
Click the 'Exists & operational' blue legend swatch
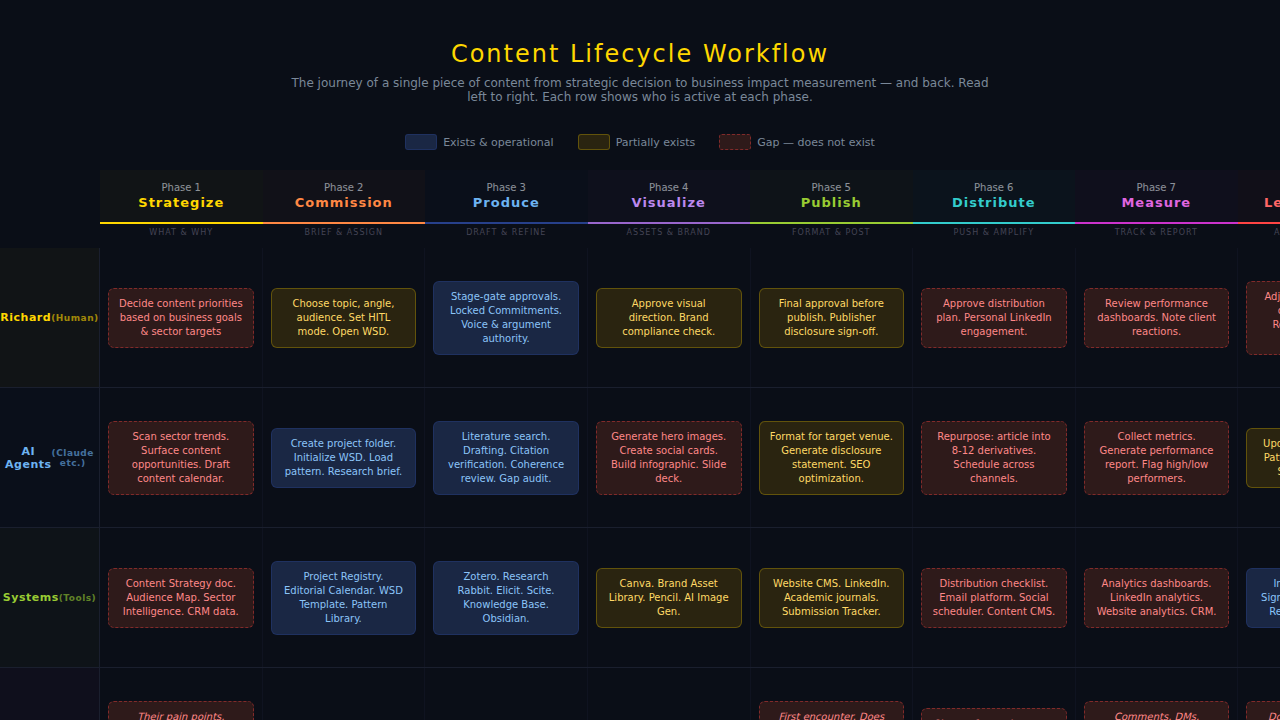pos(420,141)
